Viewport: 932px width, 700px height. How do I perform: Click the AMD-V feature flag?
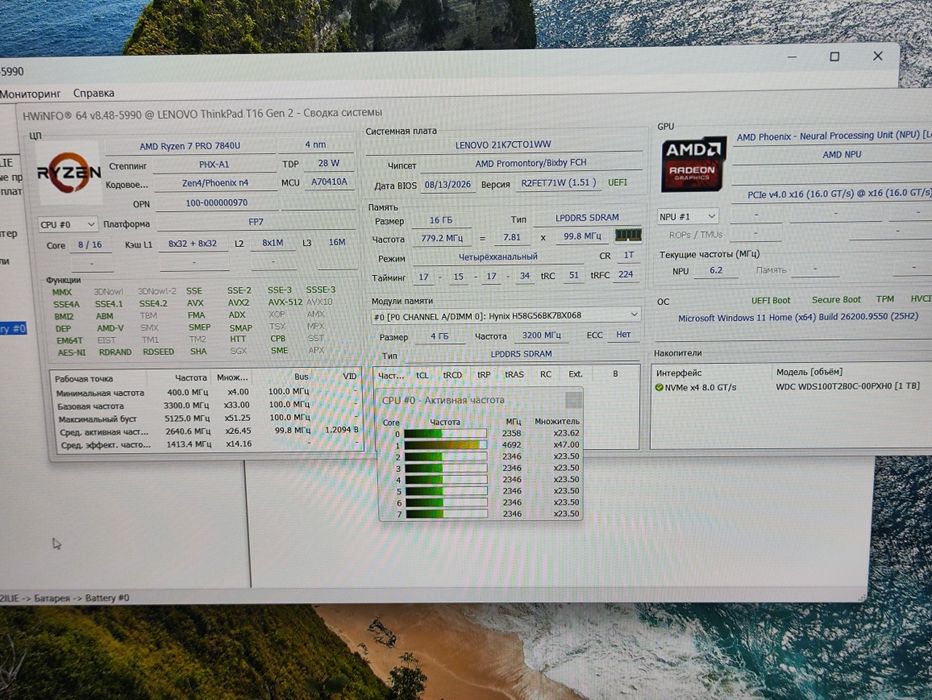[x=110, y=328]
